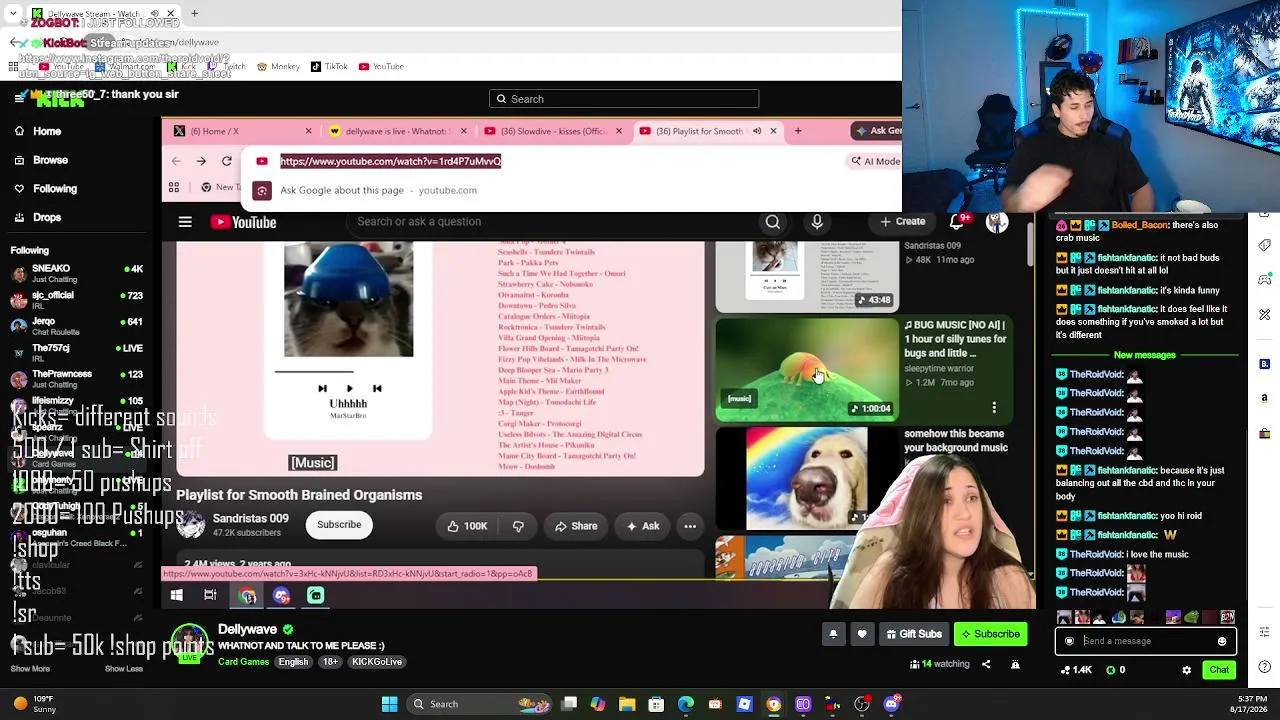Image resolution: width=1280 pixels, height=720 pixels.
Task: Open YouTube notifications bell
Action: [957, 222]
